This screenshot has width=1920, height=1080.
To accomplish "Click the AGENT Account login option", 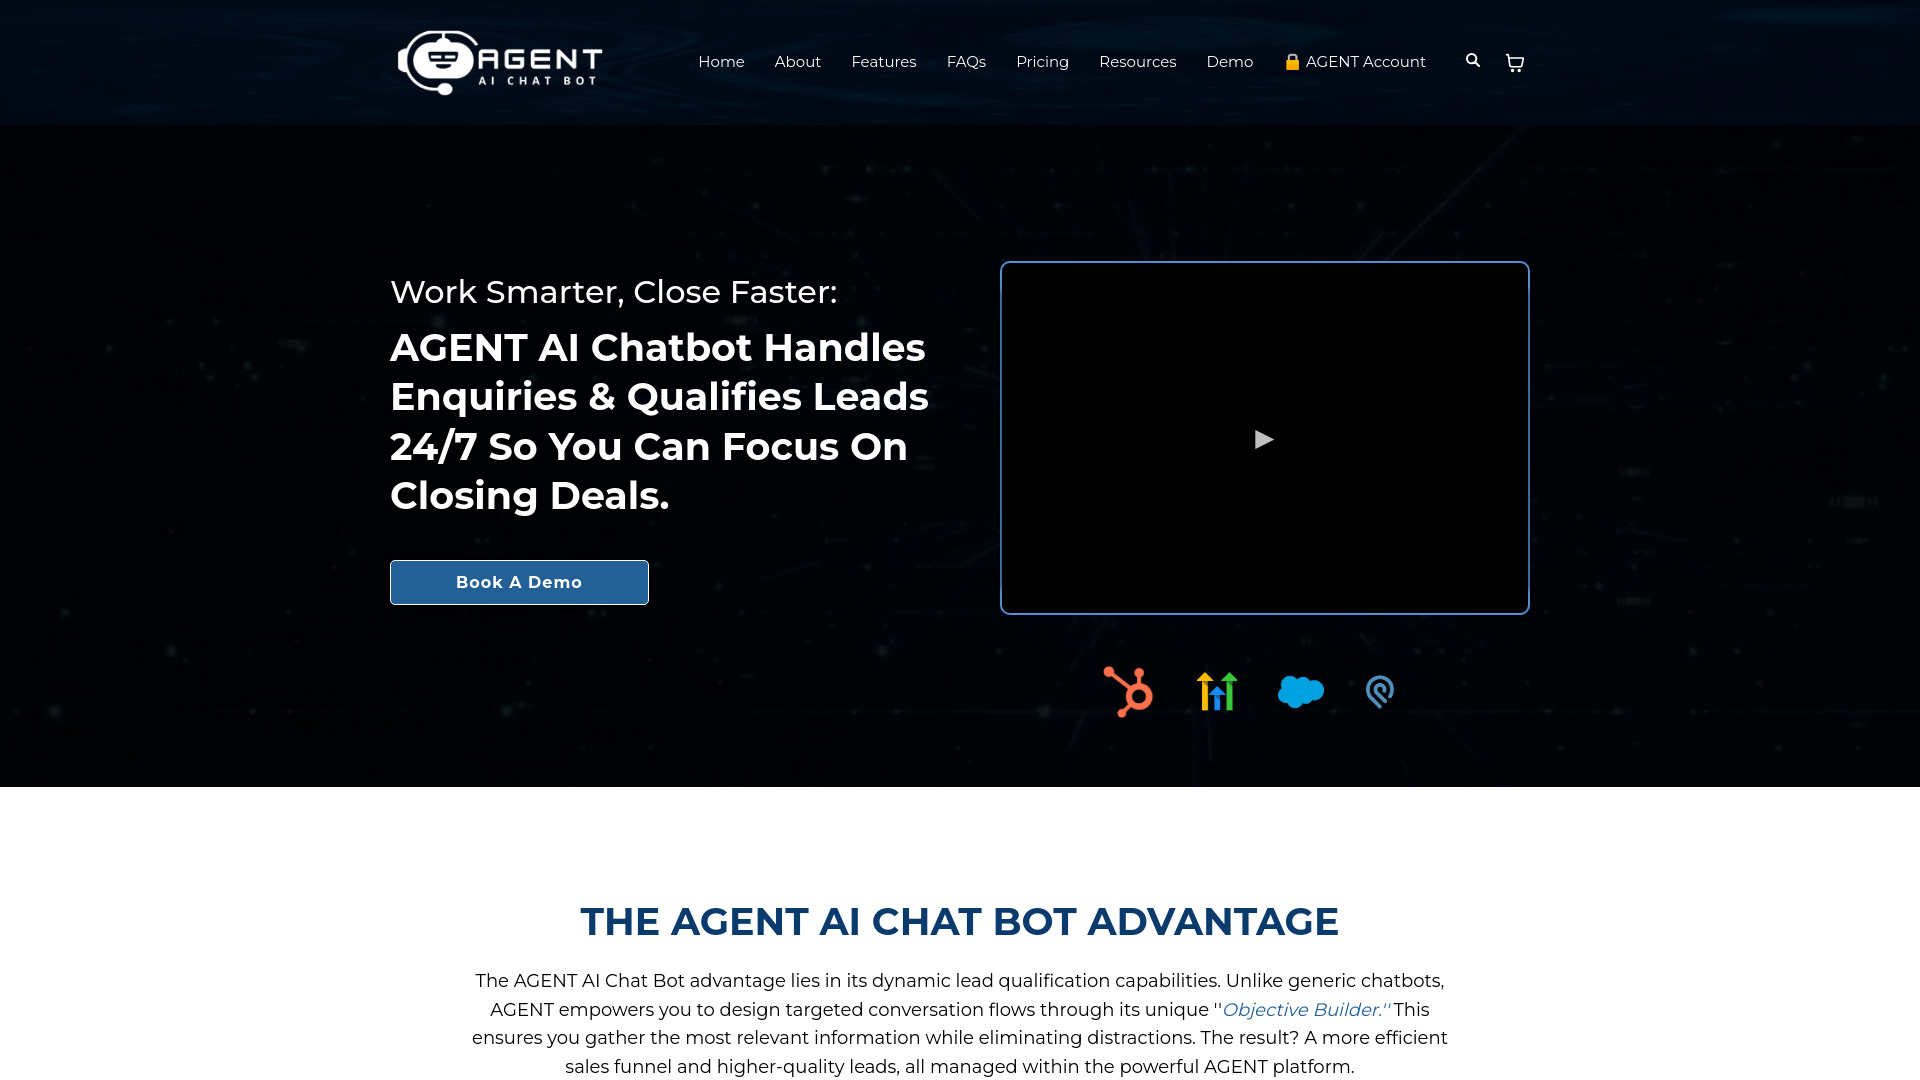I will 1354,62.
